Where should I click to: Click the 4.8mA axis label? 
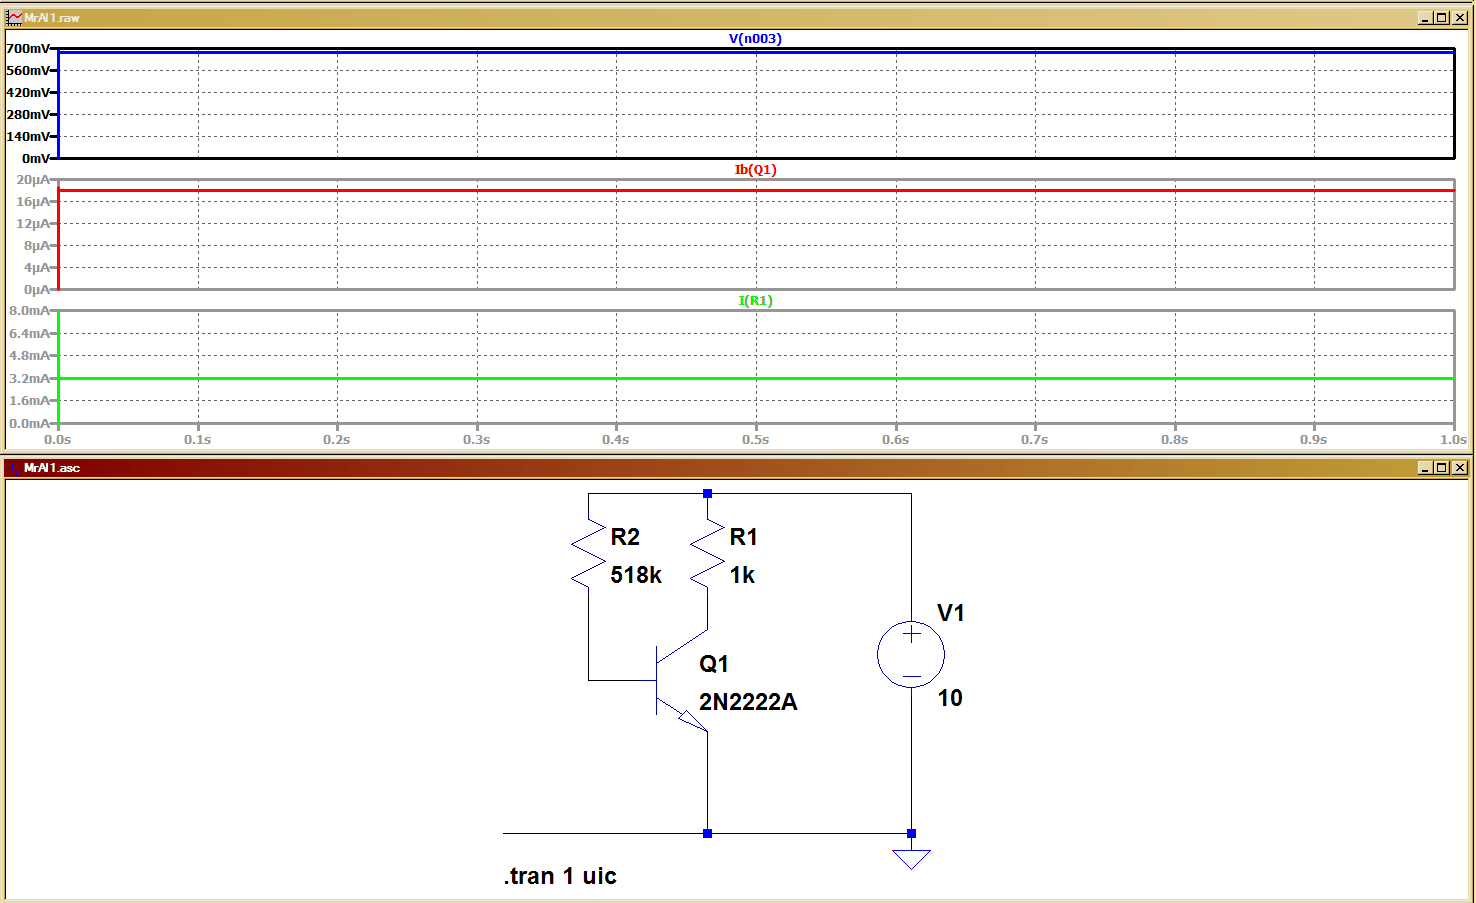tap(29, 355)
